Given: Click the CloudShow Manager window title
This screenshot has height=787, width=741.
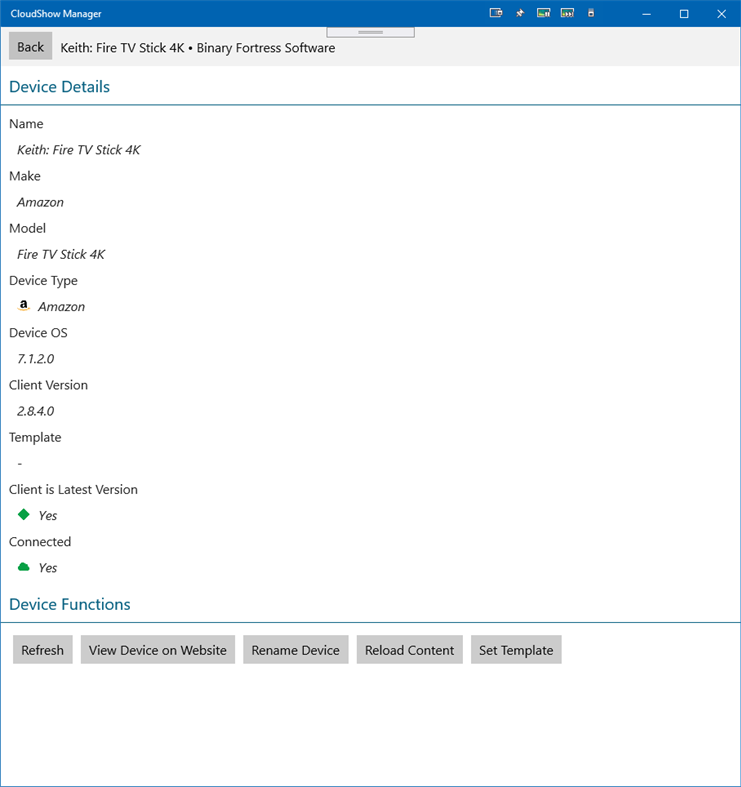Looking at the screenshot, I should [56, 14].
